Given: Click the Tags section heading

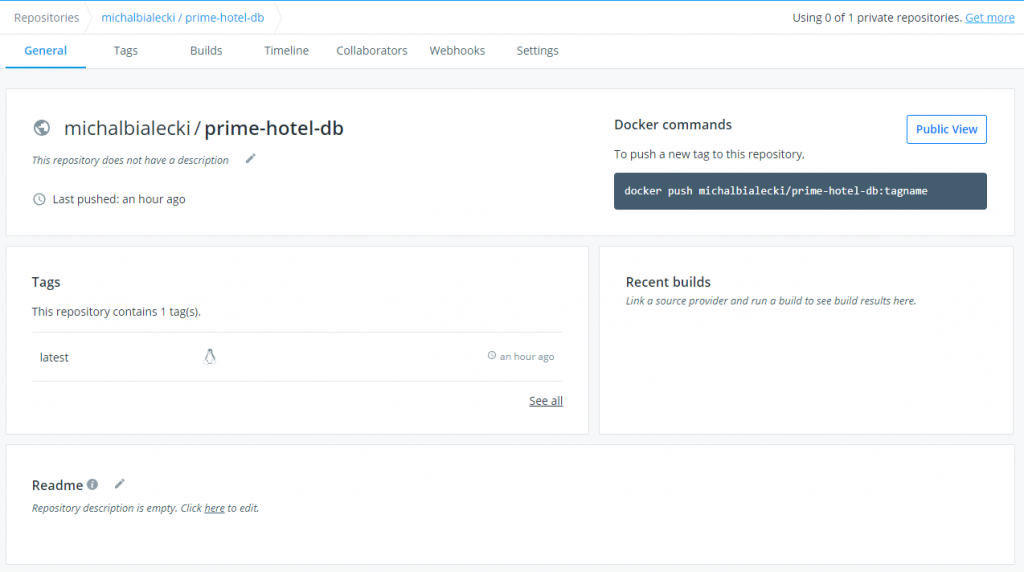Looking at the screenshot, I should [46, 282].
